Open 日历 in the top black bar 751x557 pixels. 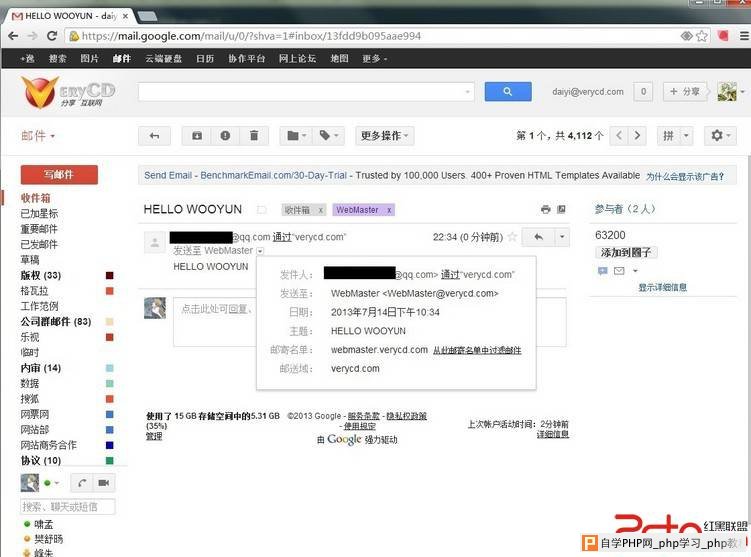click(205, 58)
